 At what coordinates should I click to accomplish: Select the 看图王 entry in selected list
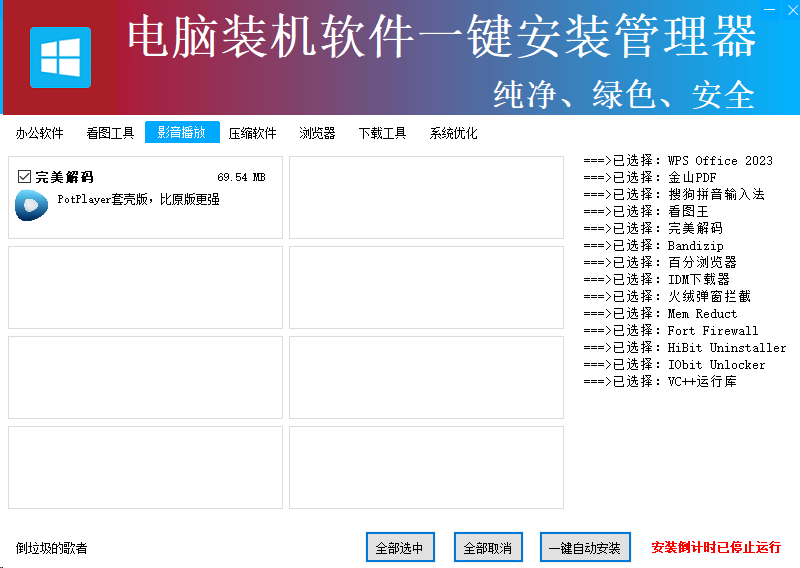(646, 211)
